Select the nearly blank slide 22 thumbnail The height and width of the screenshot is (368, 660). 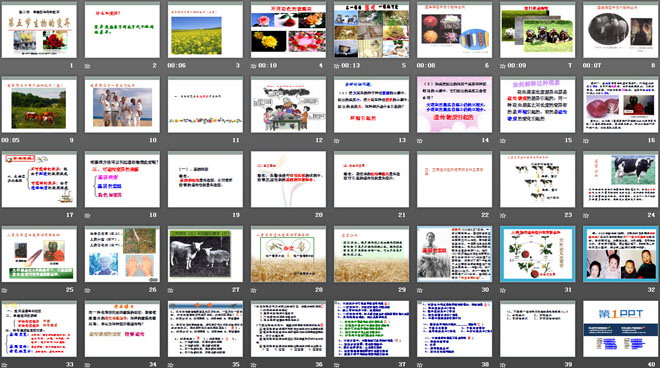pos(455,180)
